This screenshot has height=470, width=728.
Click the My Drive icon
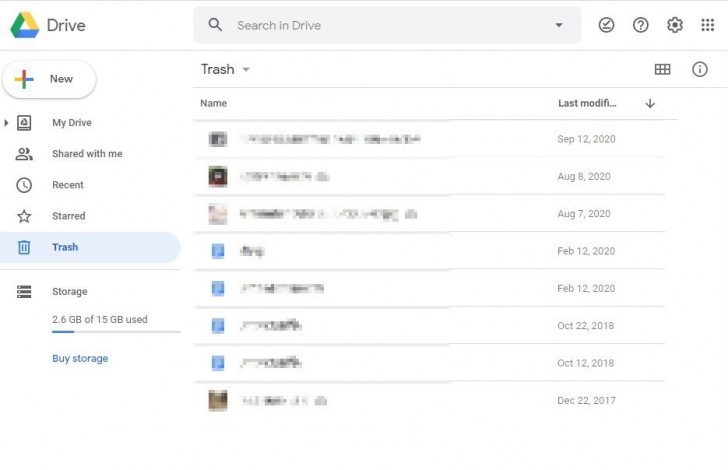pyautogui.click(x=24, y=123)
